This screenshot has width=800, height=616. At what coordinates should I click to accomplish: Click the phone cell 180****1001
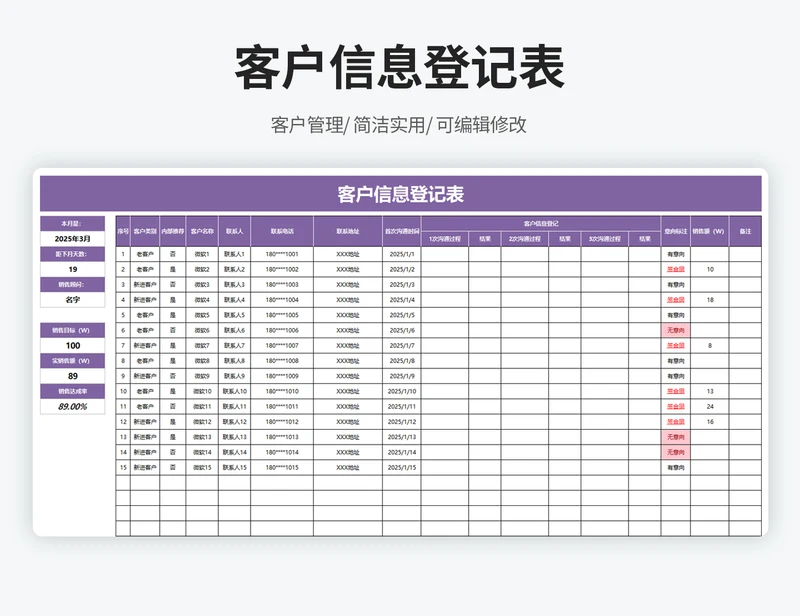(x=280, y=254)
